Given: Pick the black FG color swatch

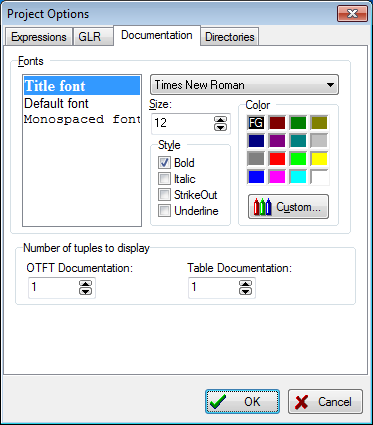Looking at the screenshot, I should tap(256, 123).
